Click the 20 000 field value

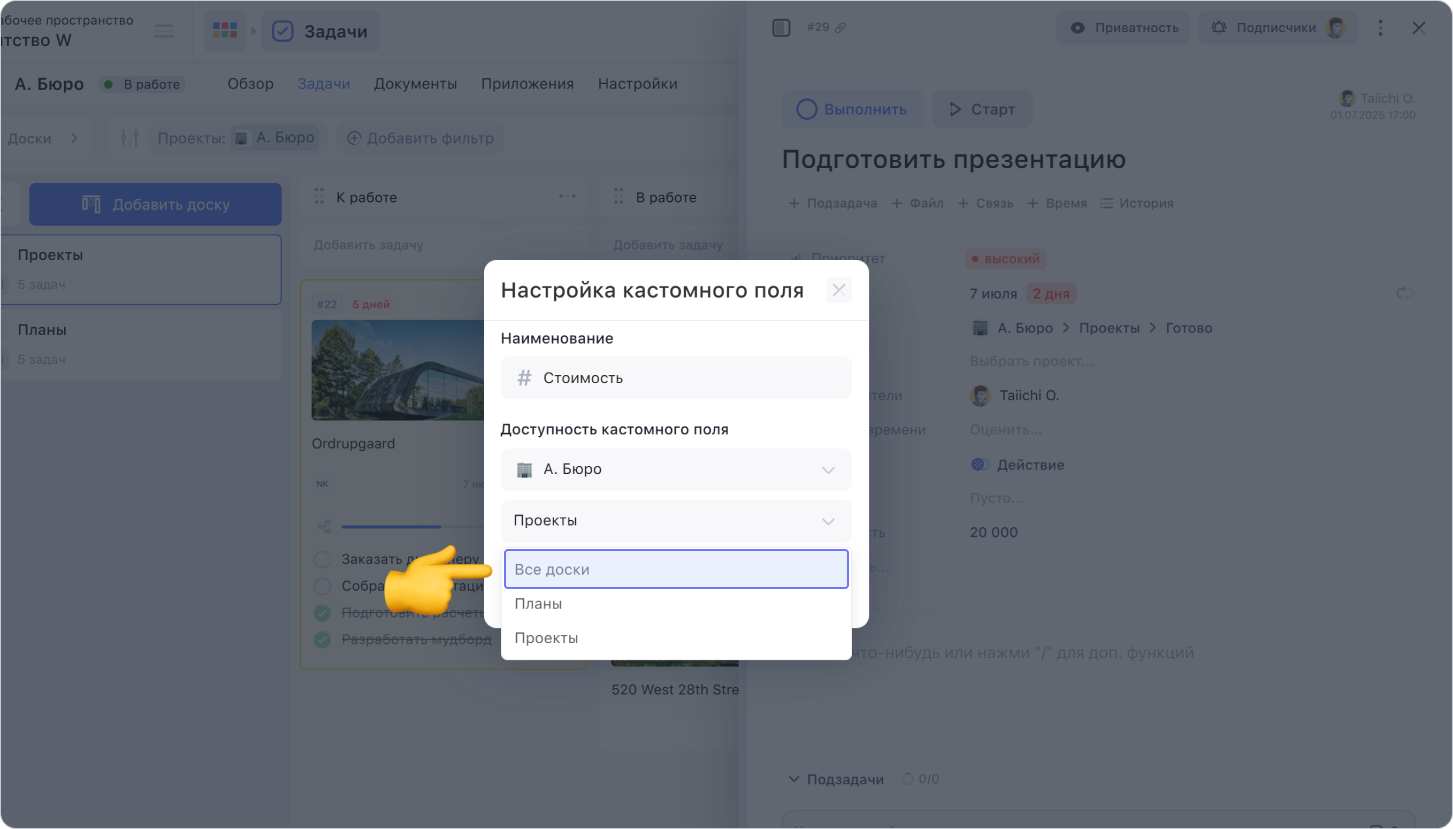(x=994, y=532)
